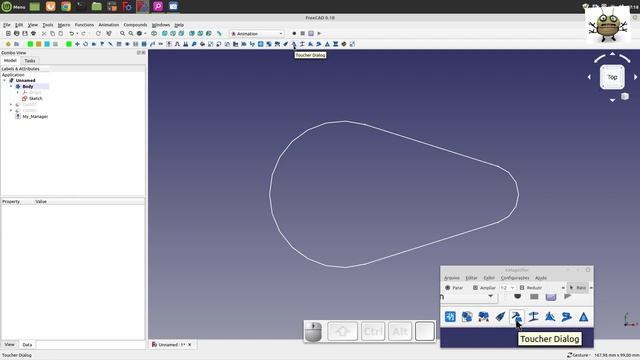Click the orange square toolbar icon
The image size is (640, 360).
point(38,44)
